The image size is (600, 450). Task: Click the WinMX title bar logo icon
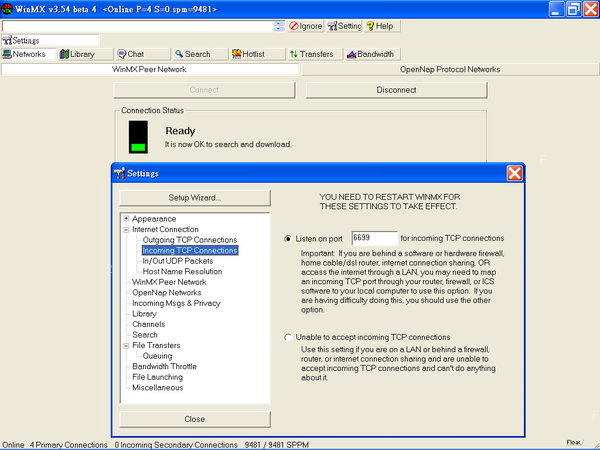[x=7, y=9]
